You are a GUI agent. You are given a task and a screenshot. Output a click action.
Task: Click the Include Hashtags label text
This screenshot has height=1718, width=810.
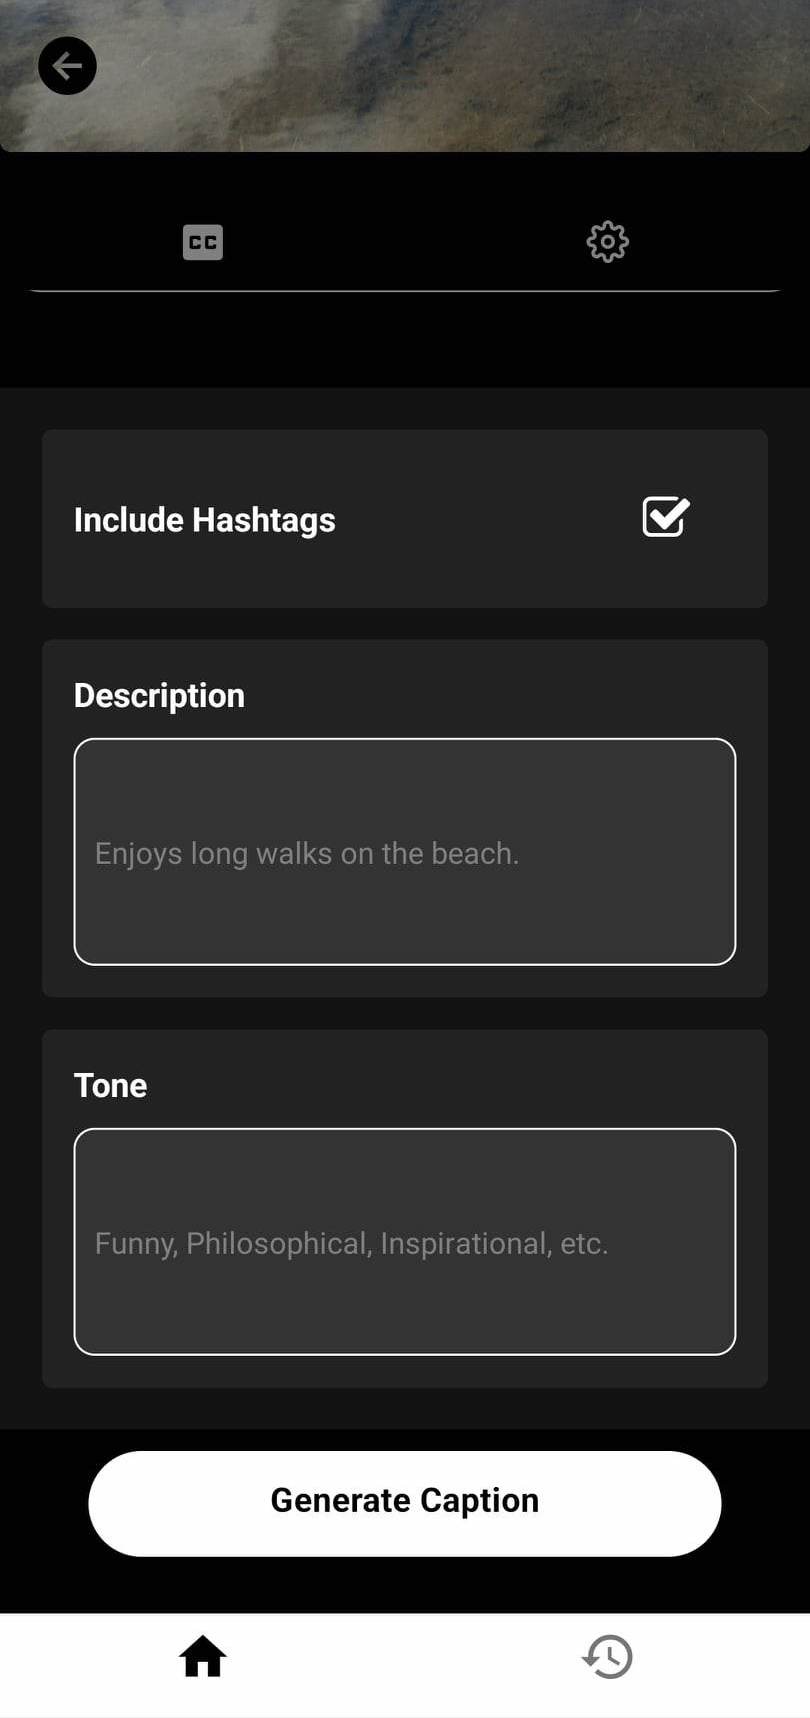click(205, 520)
